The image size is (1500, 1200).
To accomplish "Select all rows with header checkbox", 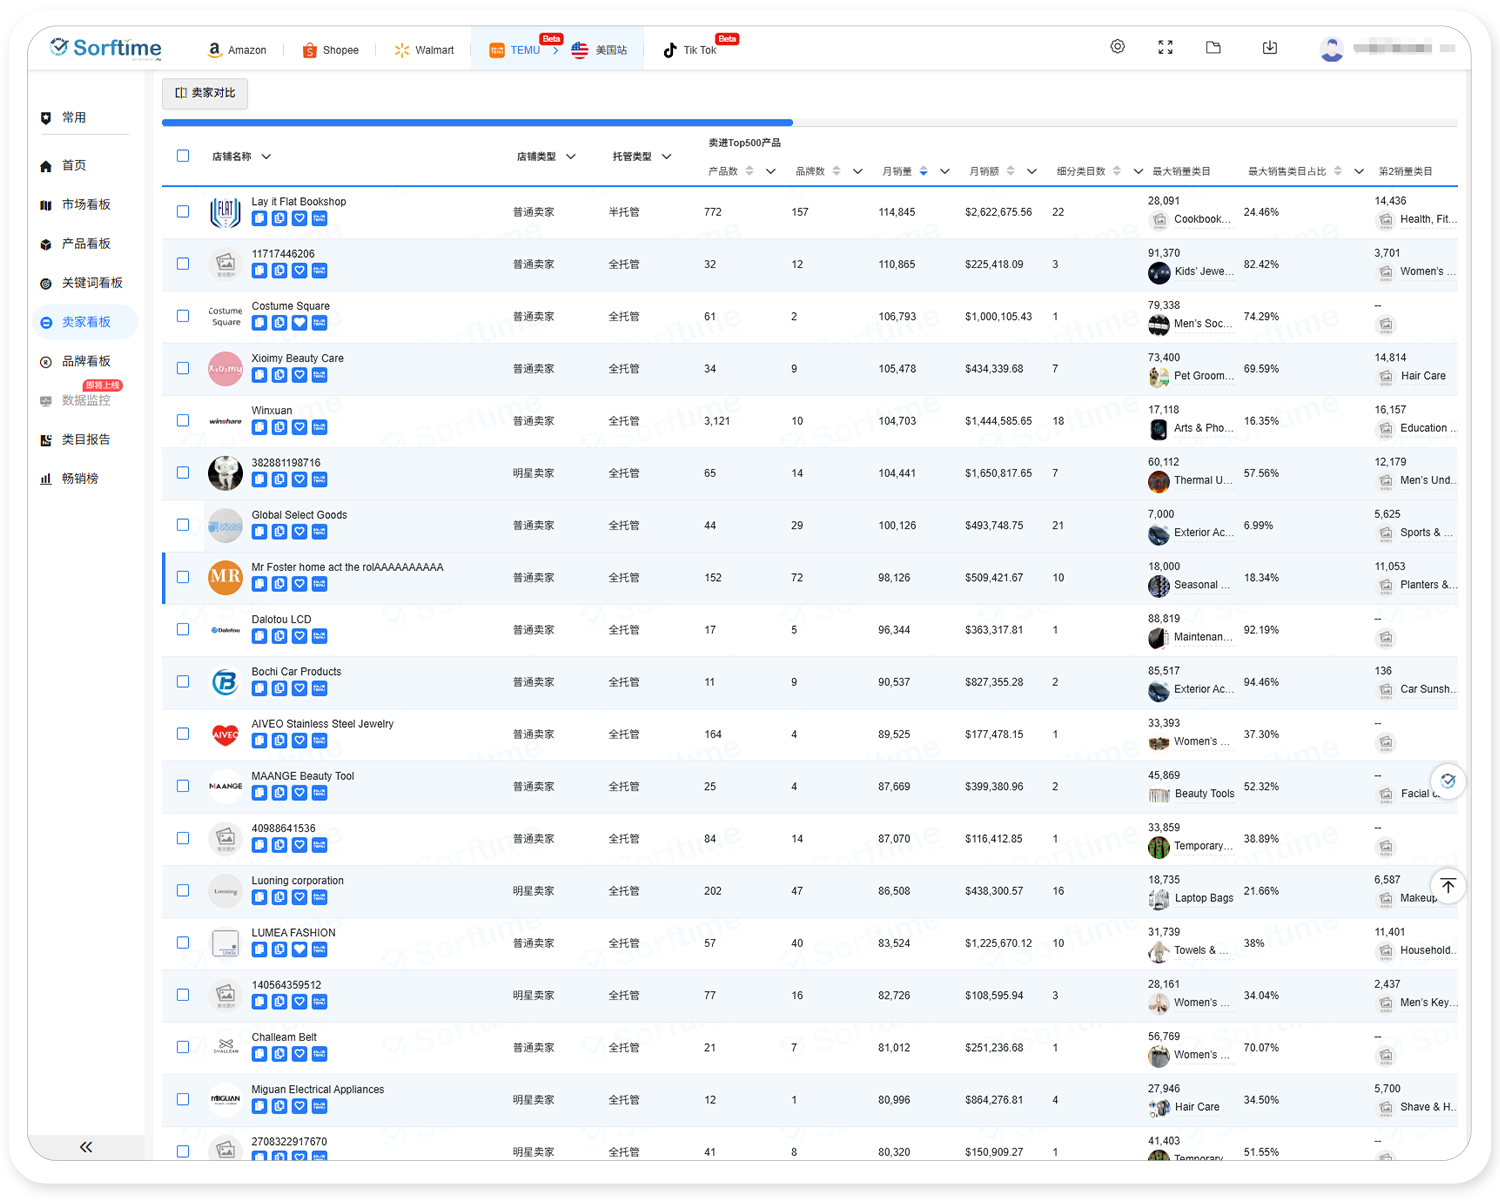I will pos(183,156).
